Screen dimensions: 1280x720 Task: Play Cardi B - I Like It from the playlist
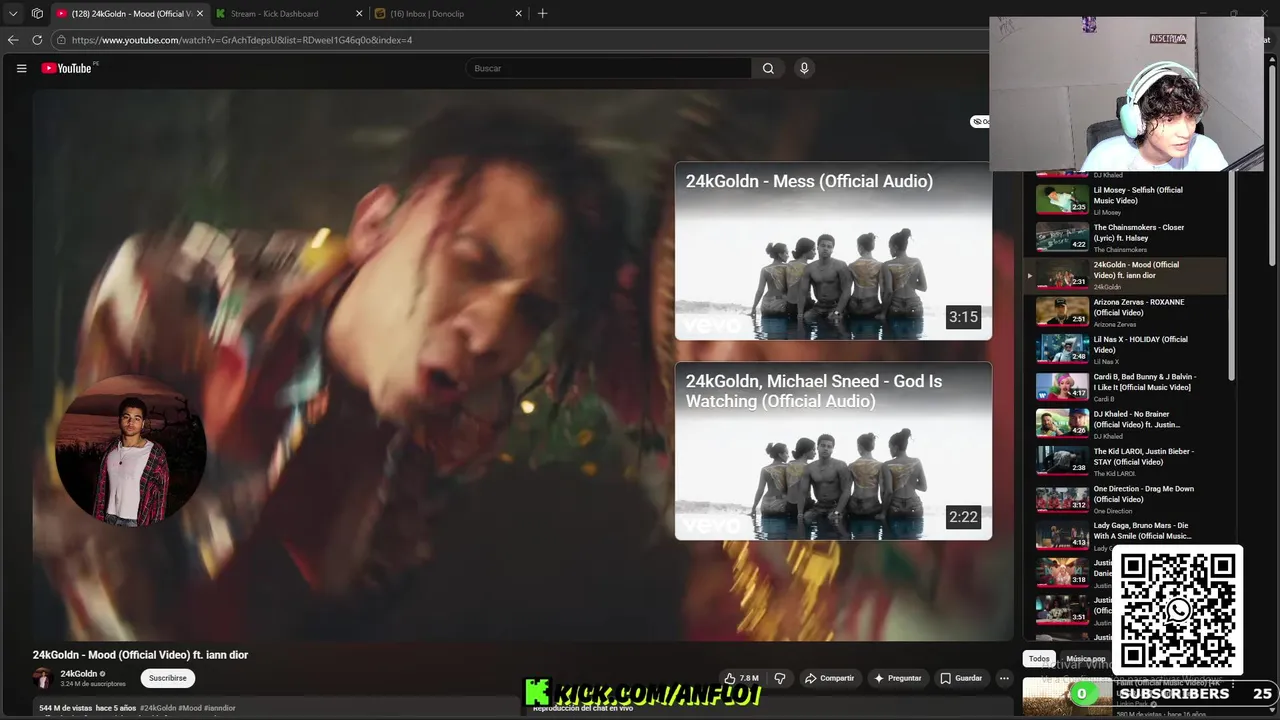(x=1125, y=387)
